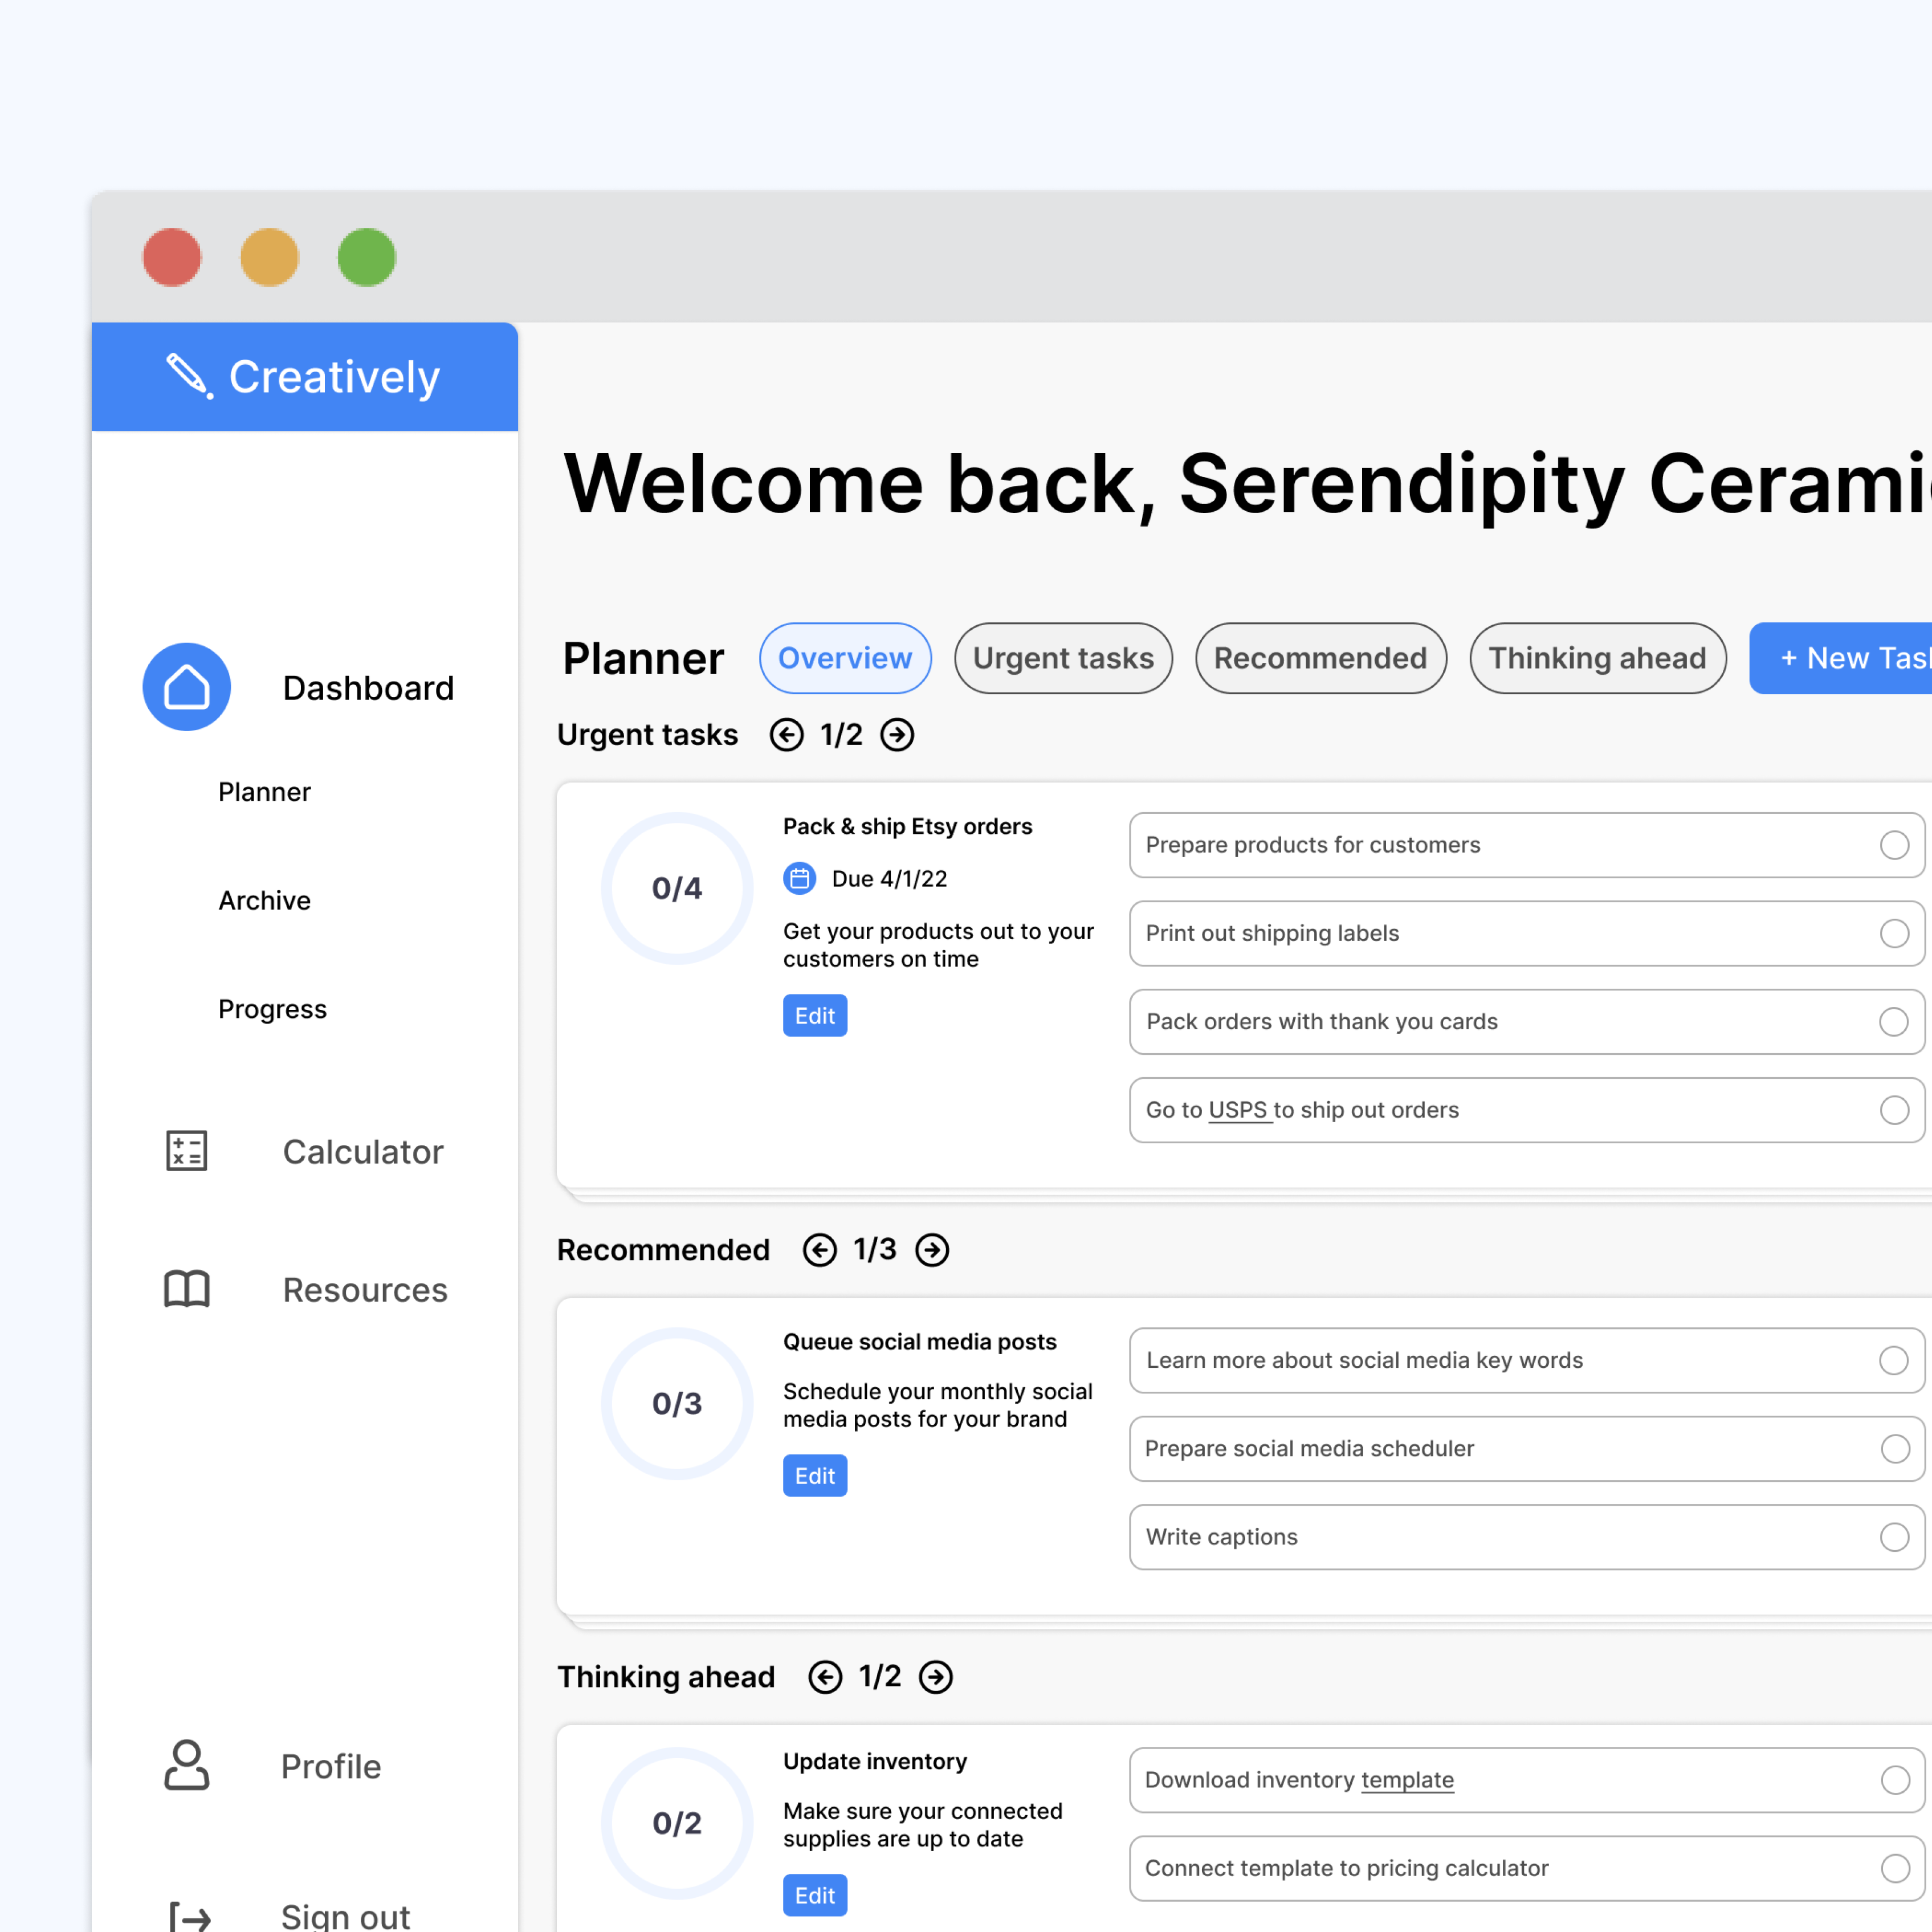Click the Profile label in sidebar
Screen dimensions: 1932x1932
(x=331, y=1767)
